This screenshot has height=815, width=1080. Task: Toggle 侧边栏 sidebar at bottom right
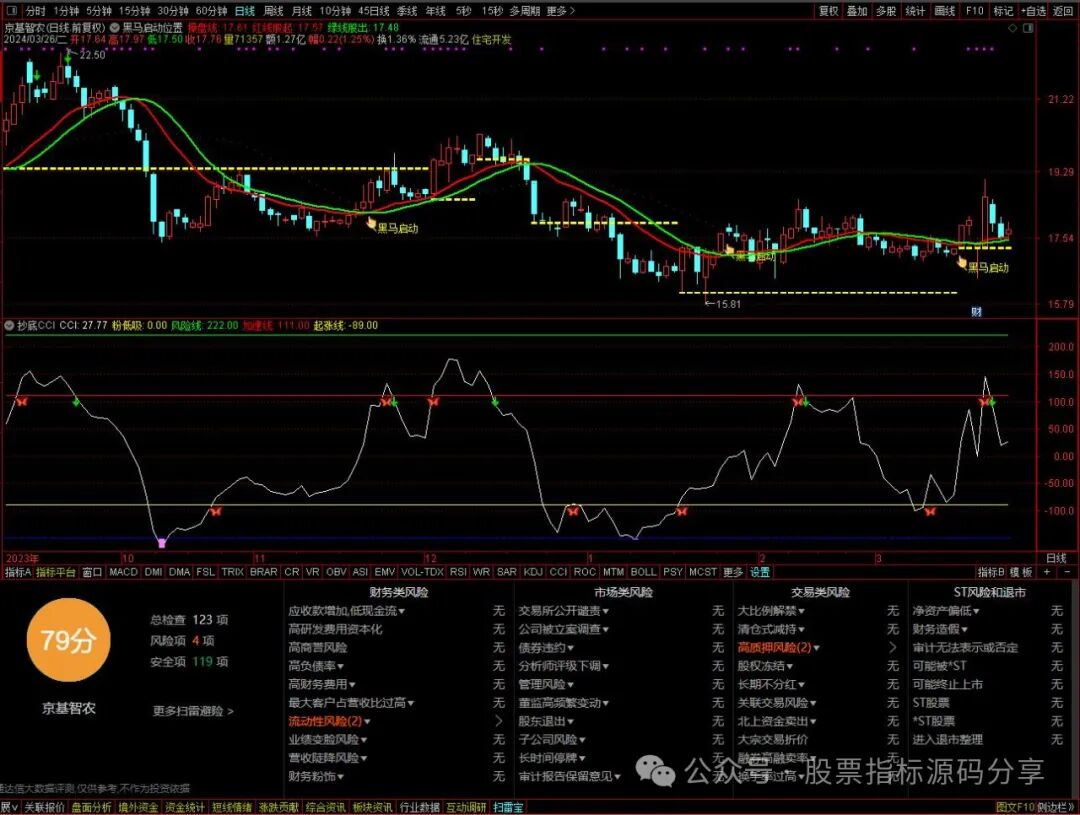coord(1055,807)
